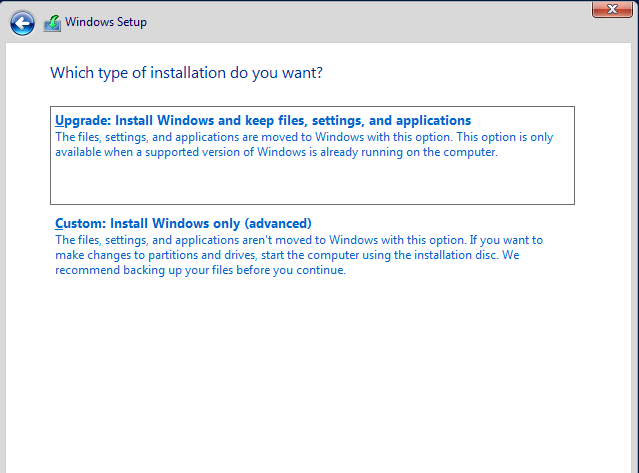Click the Windows Setup installer icon
This screenshot has width=639, height=473.
click(53, 23)
